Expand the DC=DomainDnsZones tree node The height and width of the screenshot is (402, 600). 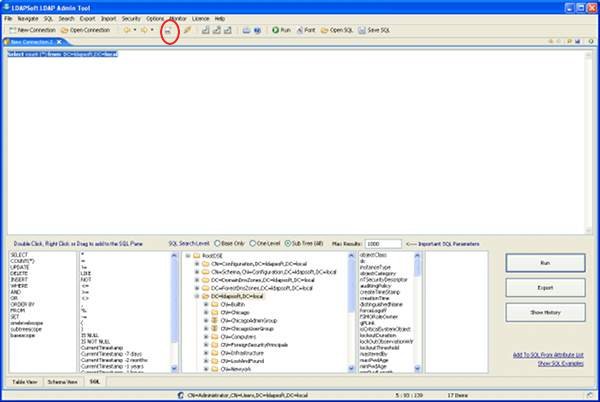coord(197,280)
